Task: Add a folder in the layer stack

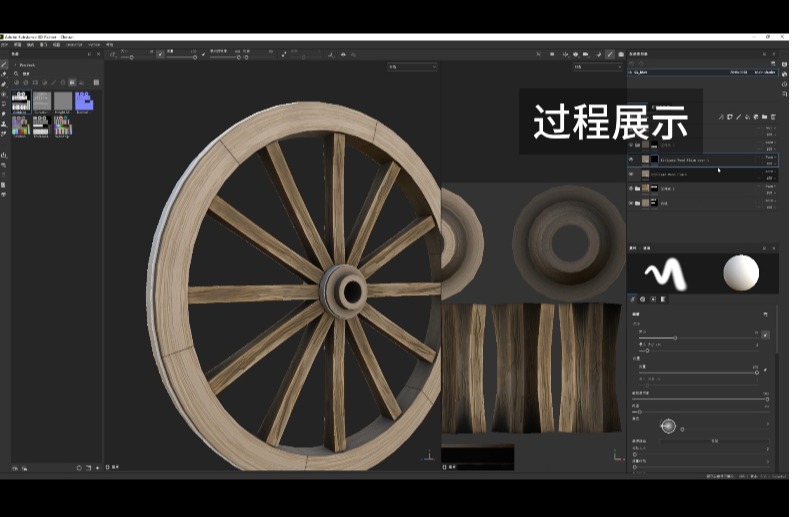Action: coord(765,117)
